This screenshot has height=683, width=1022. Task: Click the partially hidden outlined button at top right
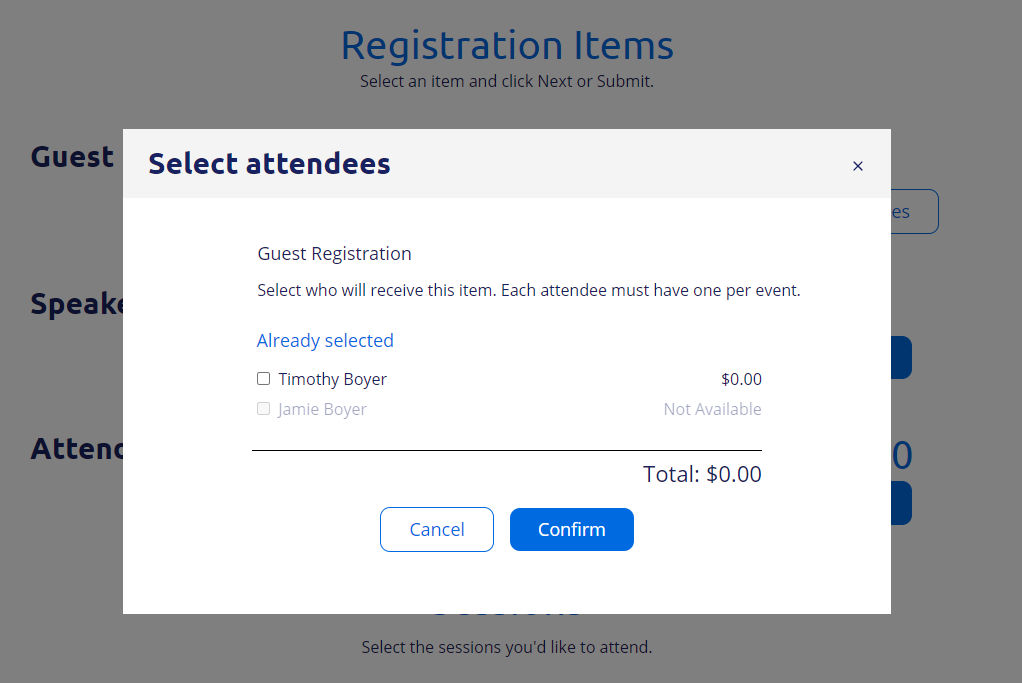[x=914, y=212]
